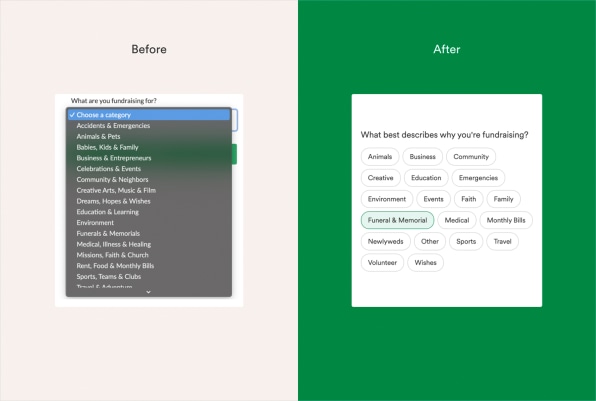The width and height of the screenshot is (596, 401).
Task: Pick the Environment chip
Action: click(387, 199)
